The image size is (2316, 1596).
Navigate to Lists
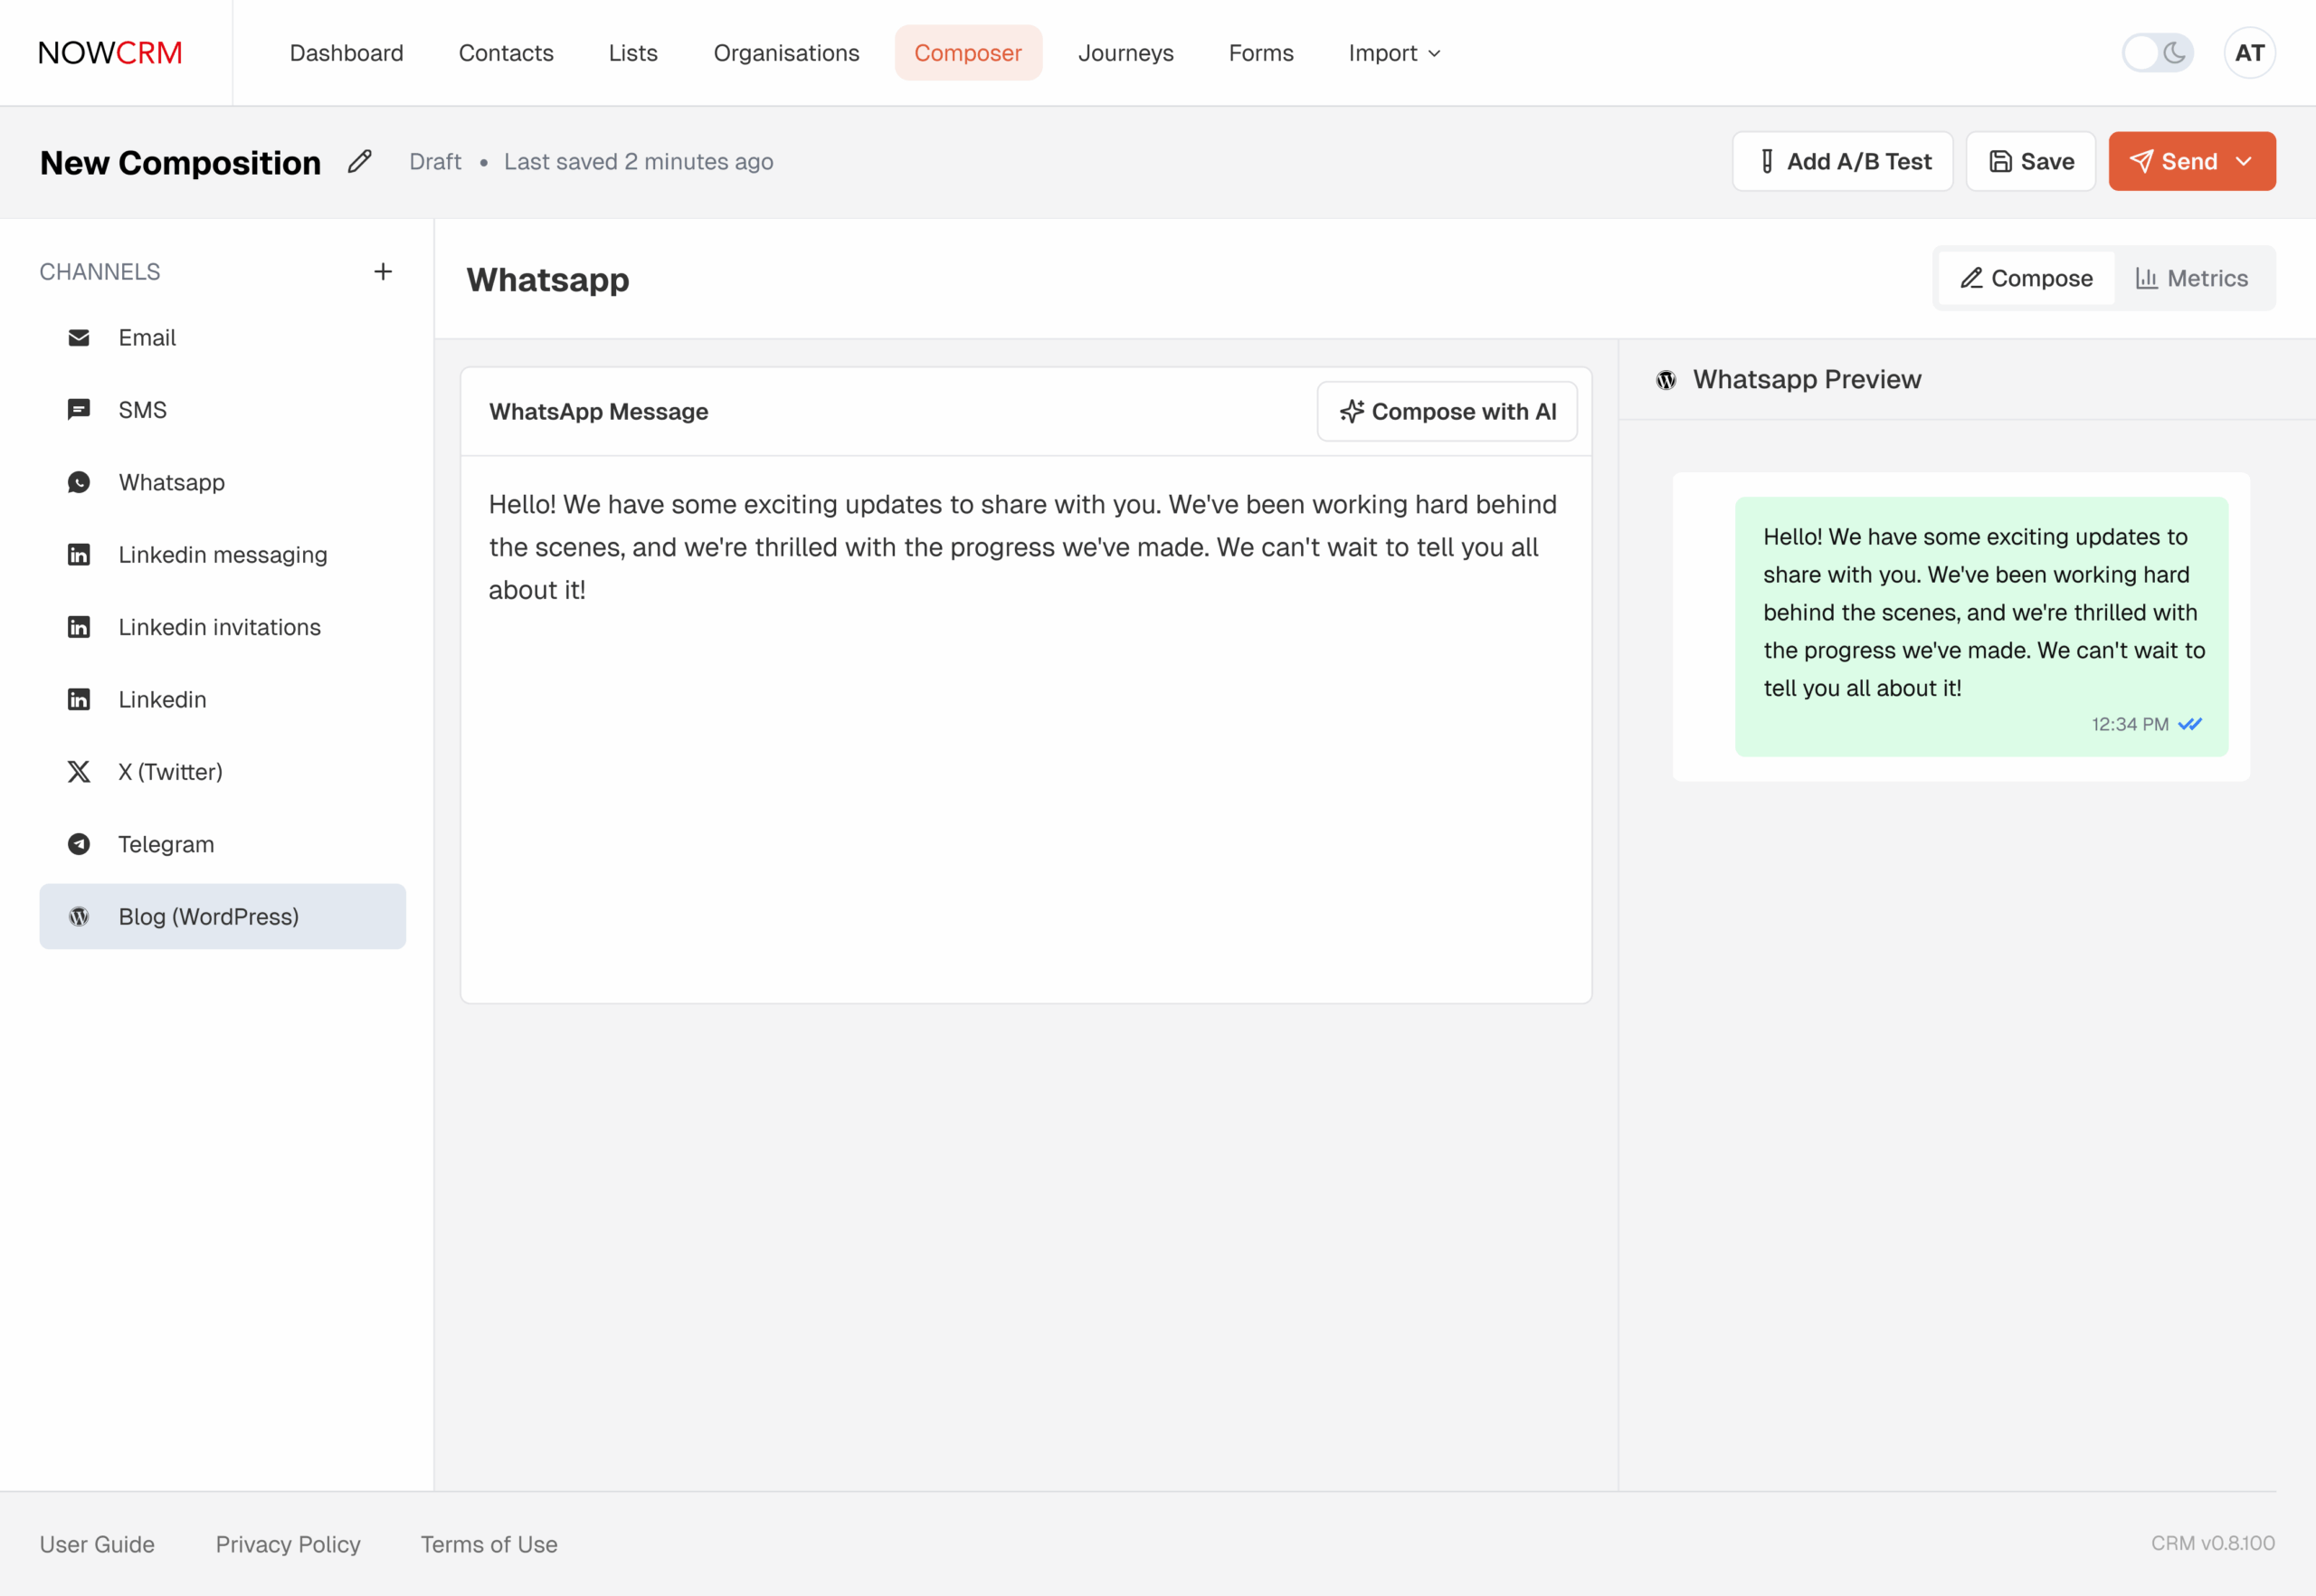click(x=633, y=53)
